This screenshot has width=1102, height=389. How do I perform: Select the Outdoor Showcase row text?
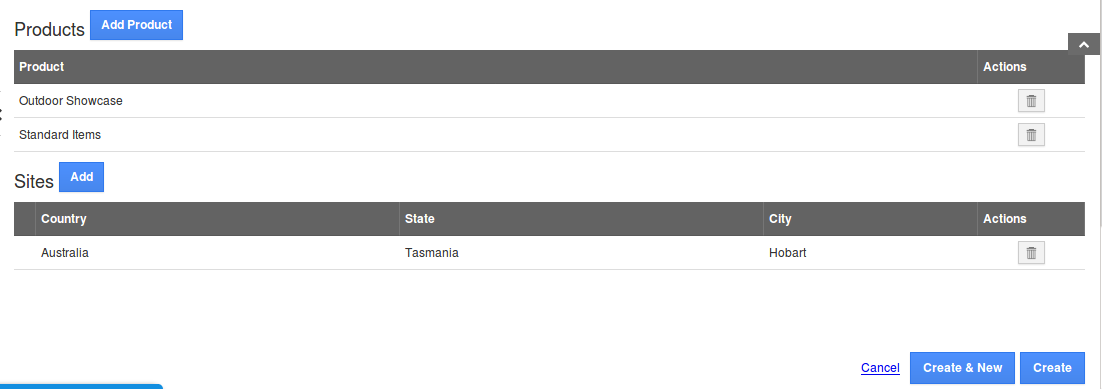(71, 101)
